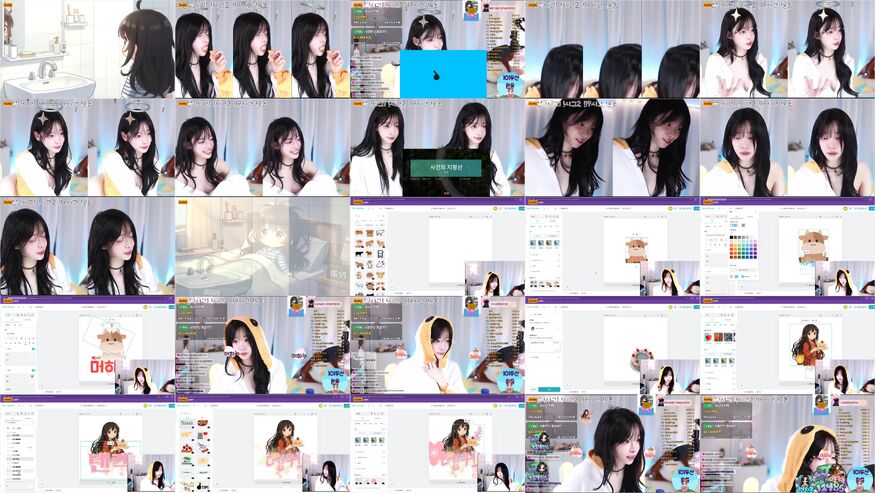
Task: Open the thumbnail showing only tops of heads
Action: tap(612, 49)
